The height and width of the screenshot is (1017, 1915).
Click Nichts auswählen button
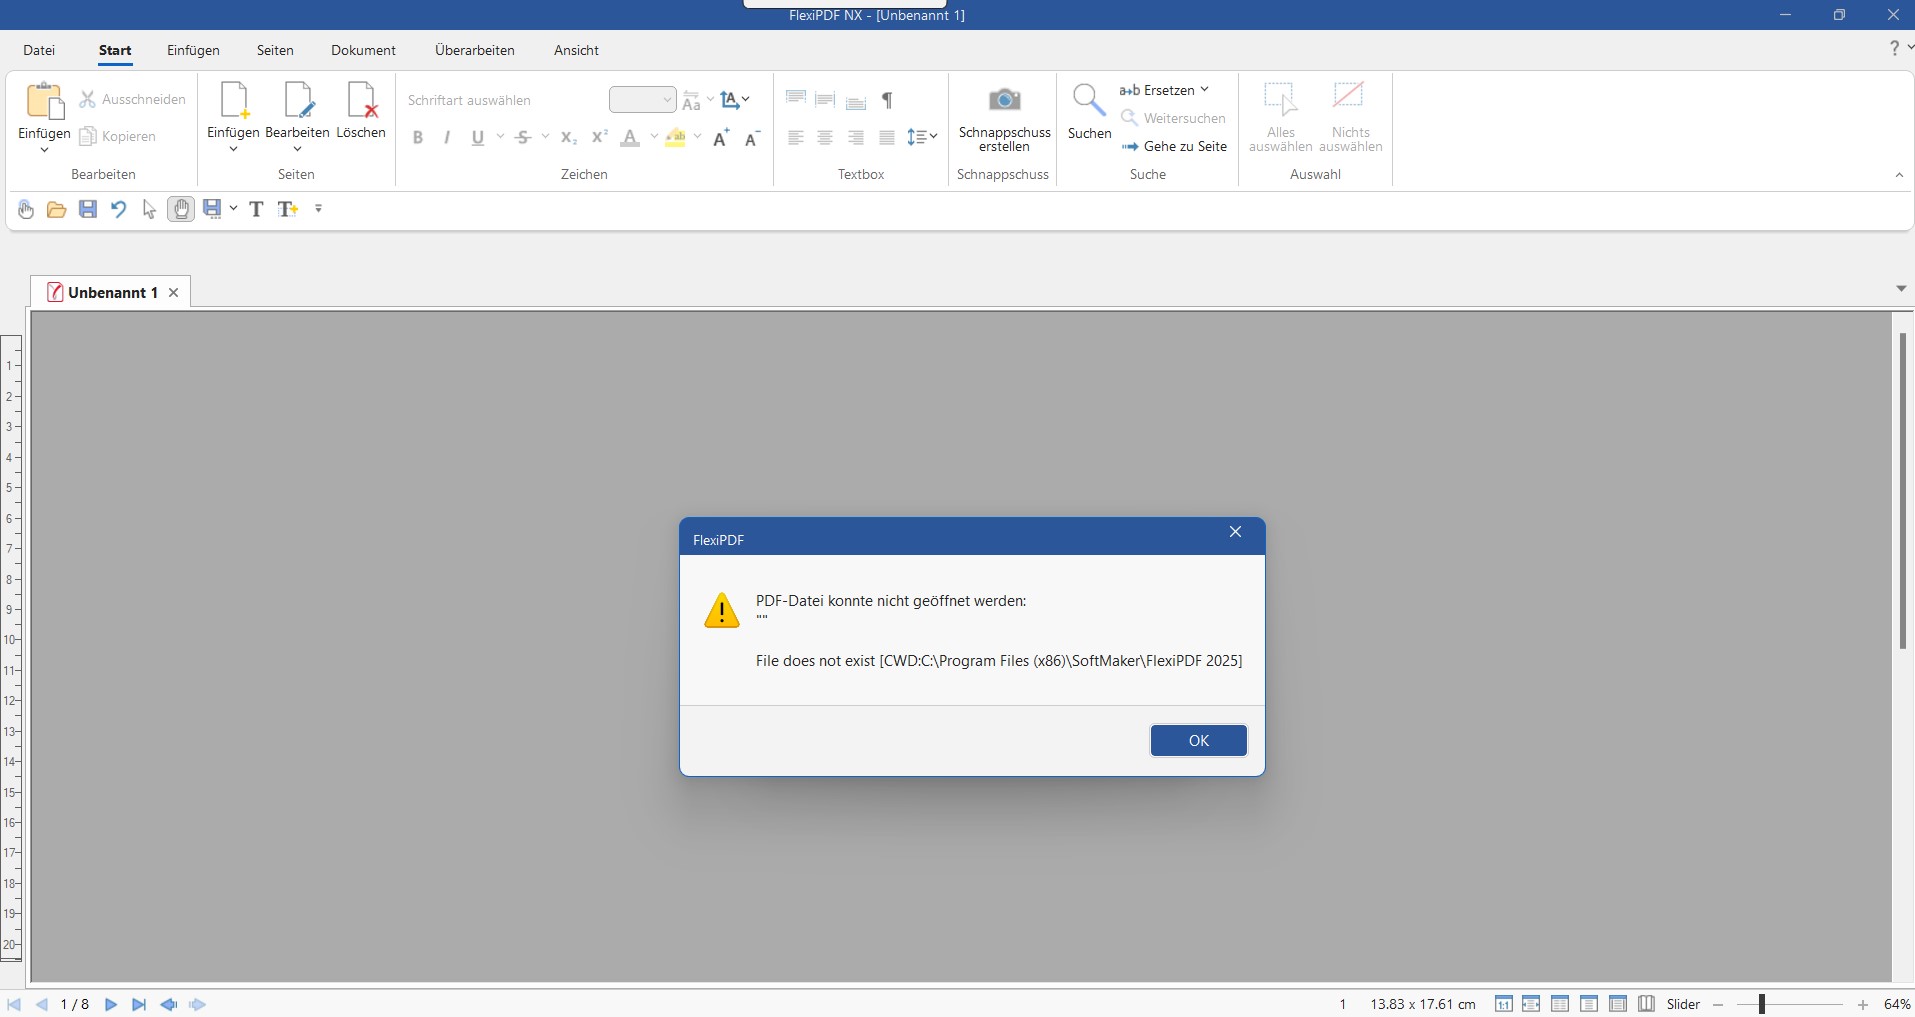click(x=1350, y=117)
